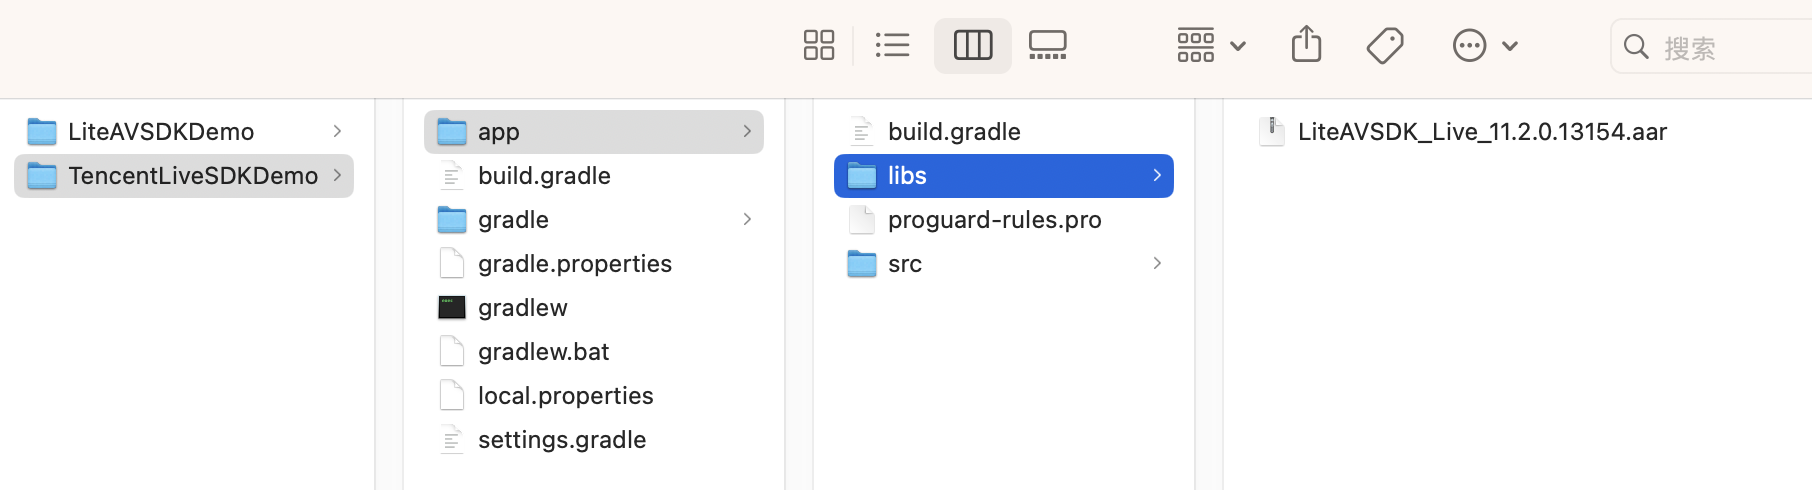Switch to gallery view

tap(1047, 45)
